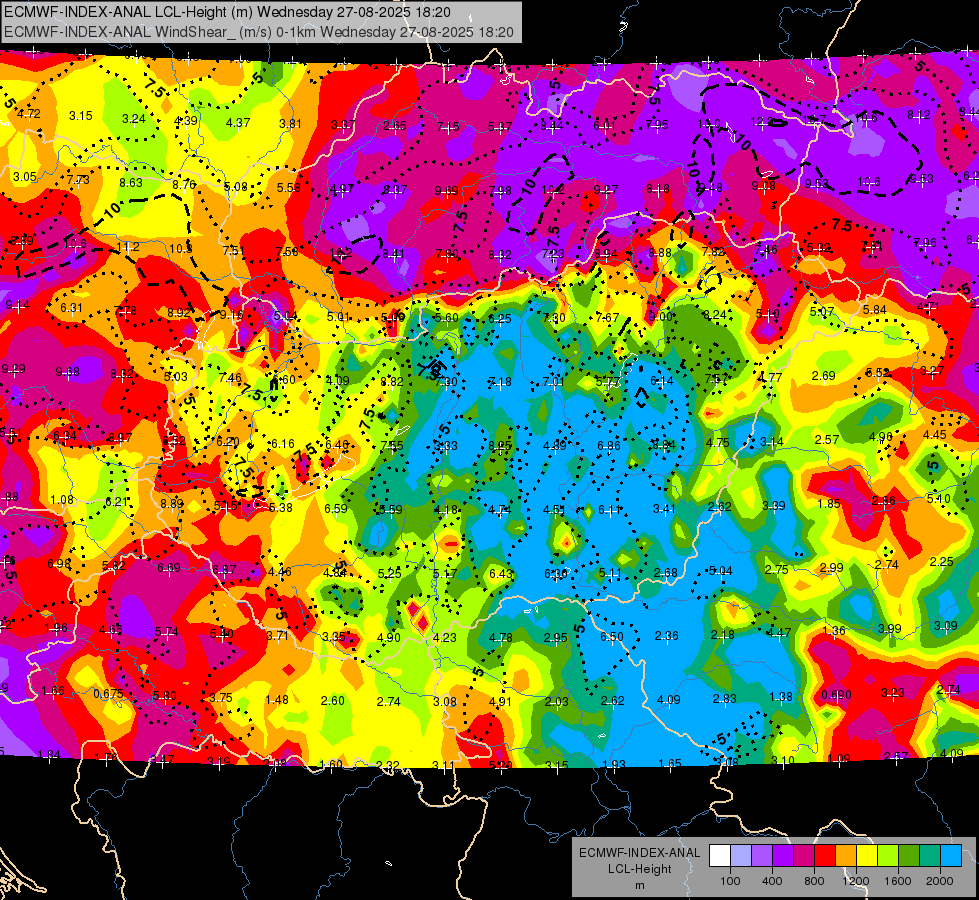Viewport: 979px width, 900px height.
Task: Click the map value 4.39
Action: [x=186, y=121]
